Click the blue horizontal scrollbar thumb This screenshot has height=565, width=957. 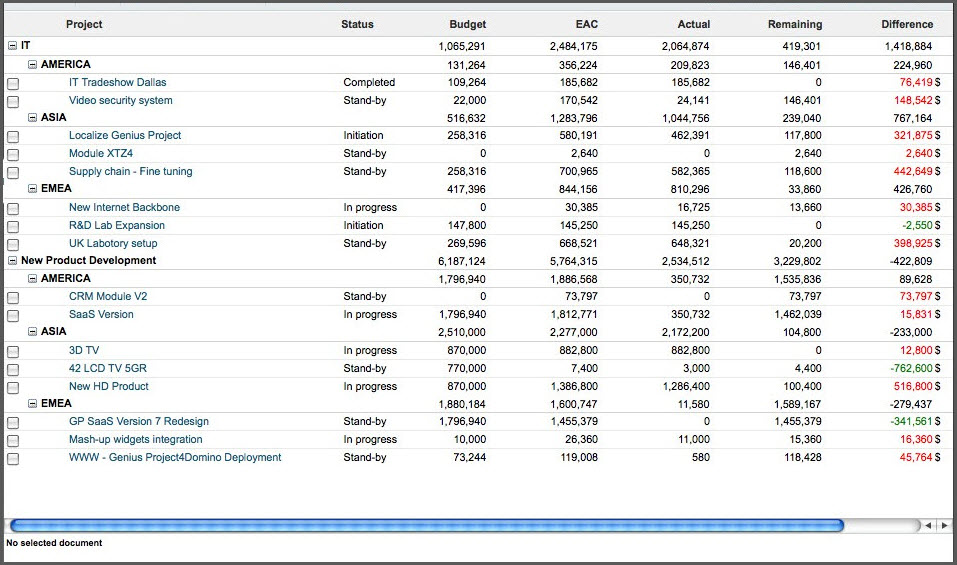(x=427, y=525)
